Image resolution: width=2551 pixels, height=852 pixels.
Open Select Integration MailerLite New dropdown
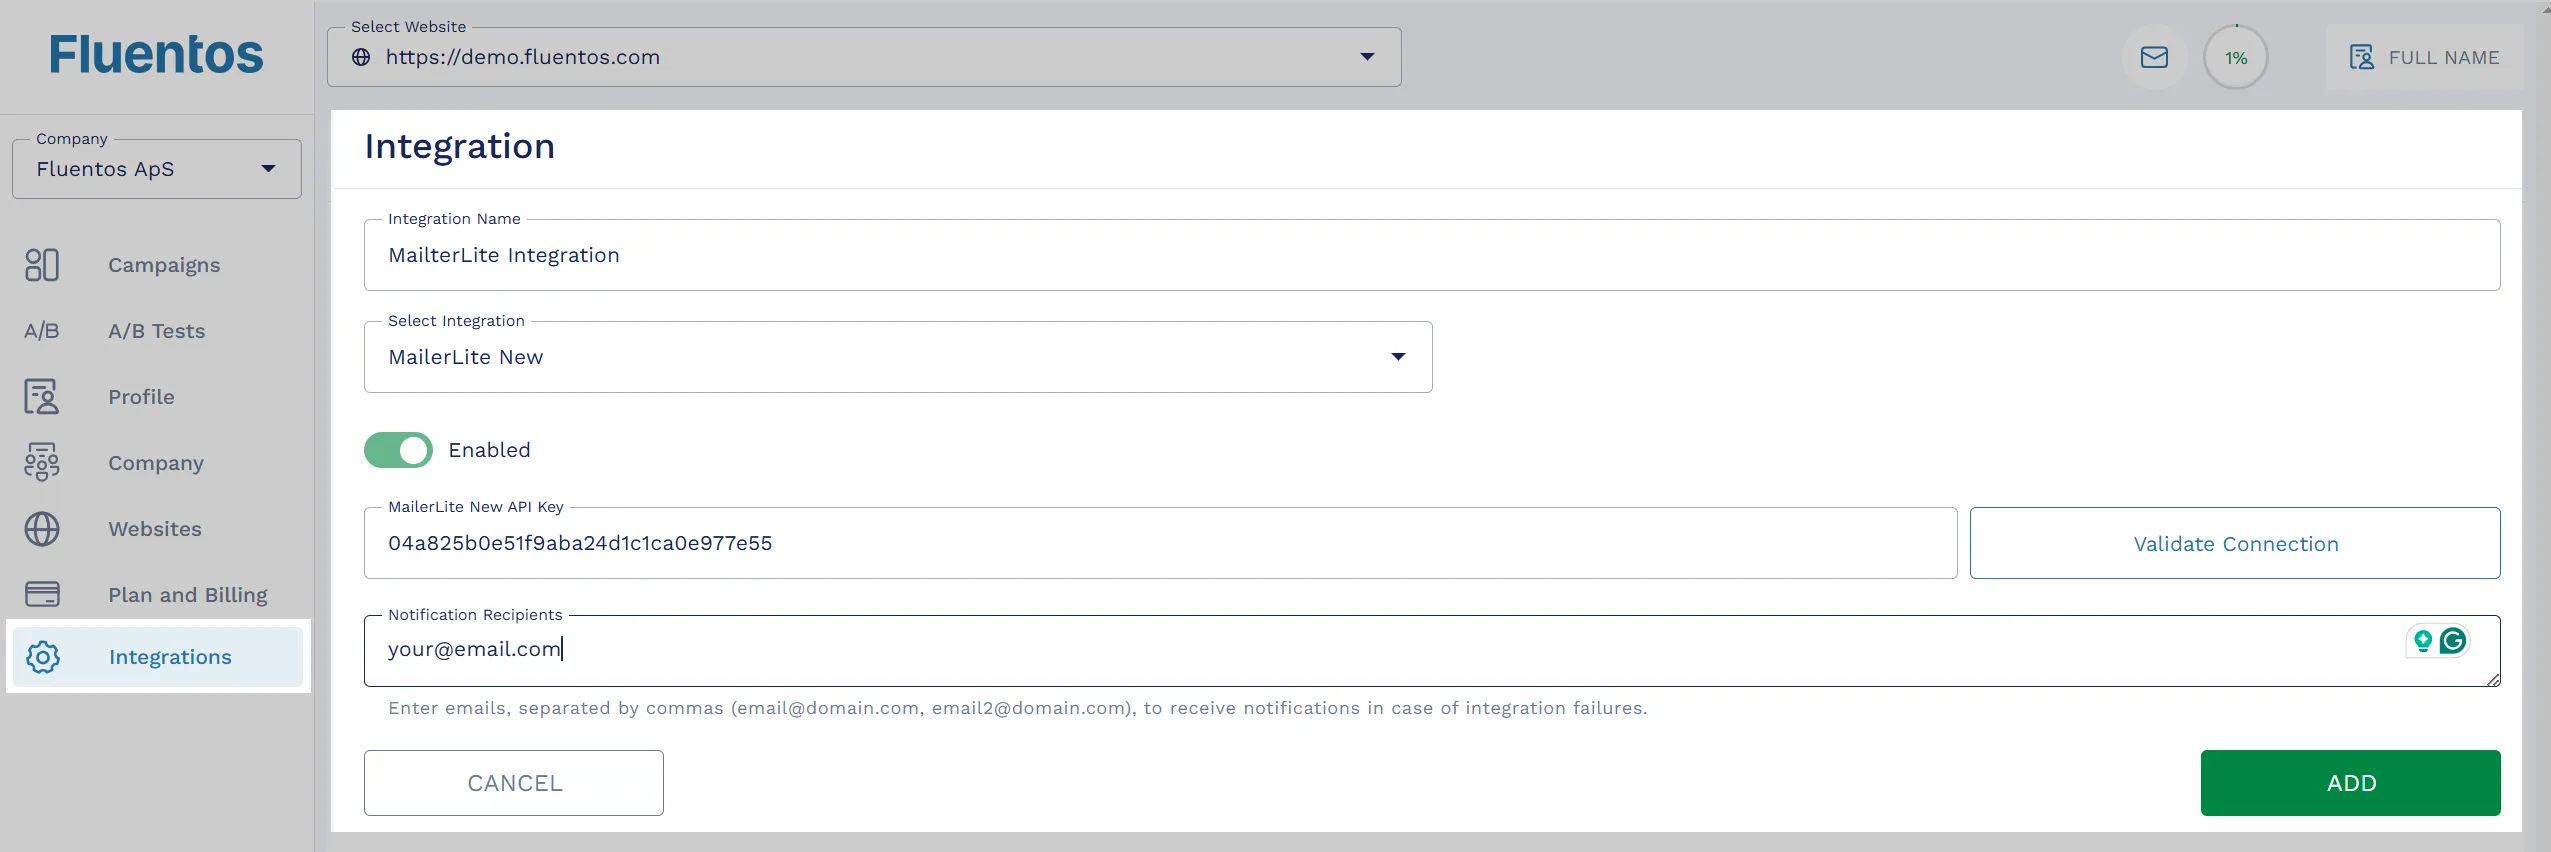tap(898, 357)
